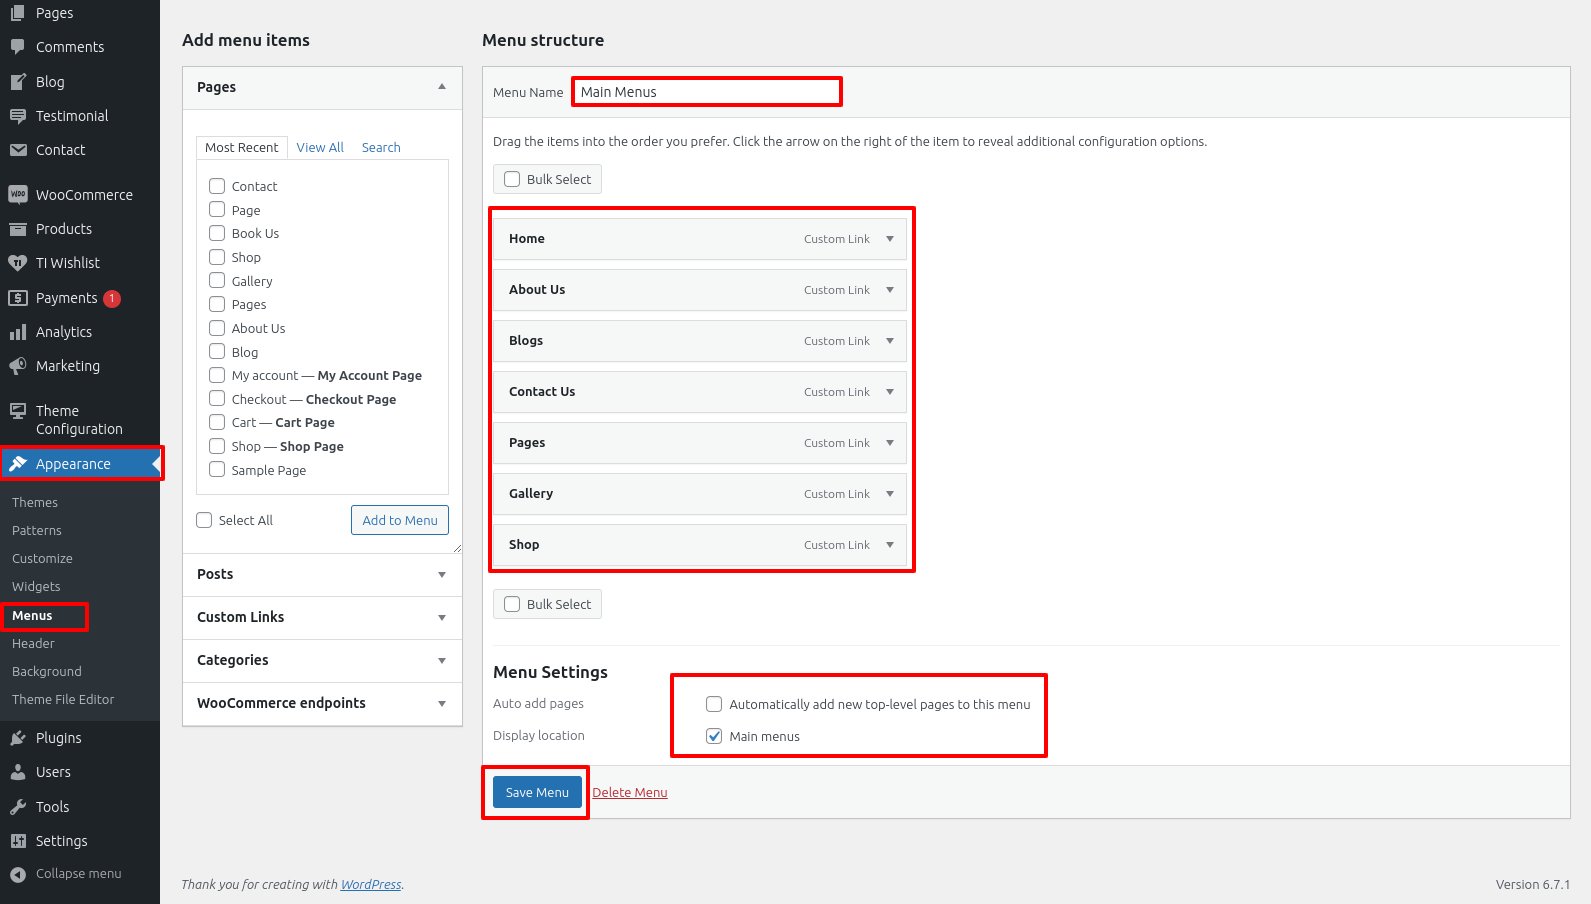Open Analytics bar chart icon

coord(18,332)
